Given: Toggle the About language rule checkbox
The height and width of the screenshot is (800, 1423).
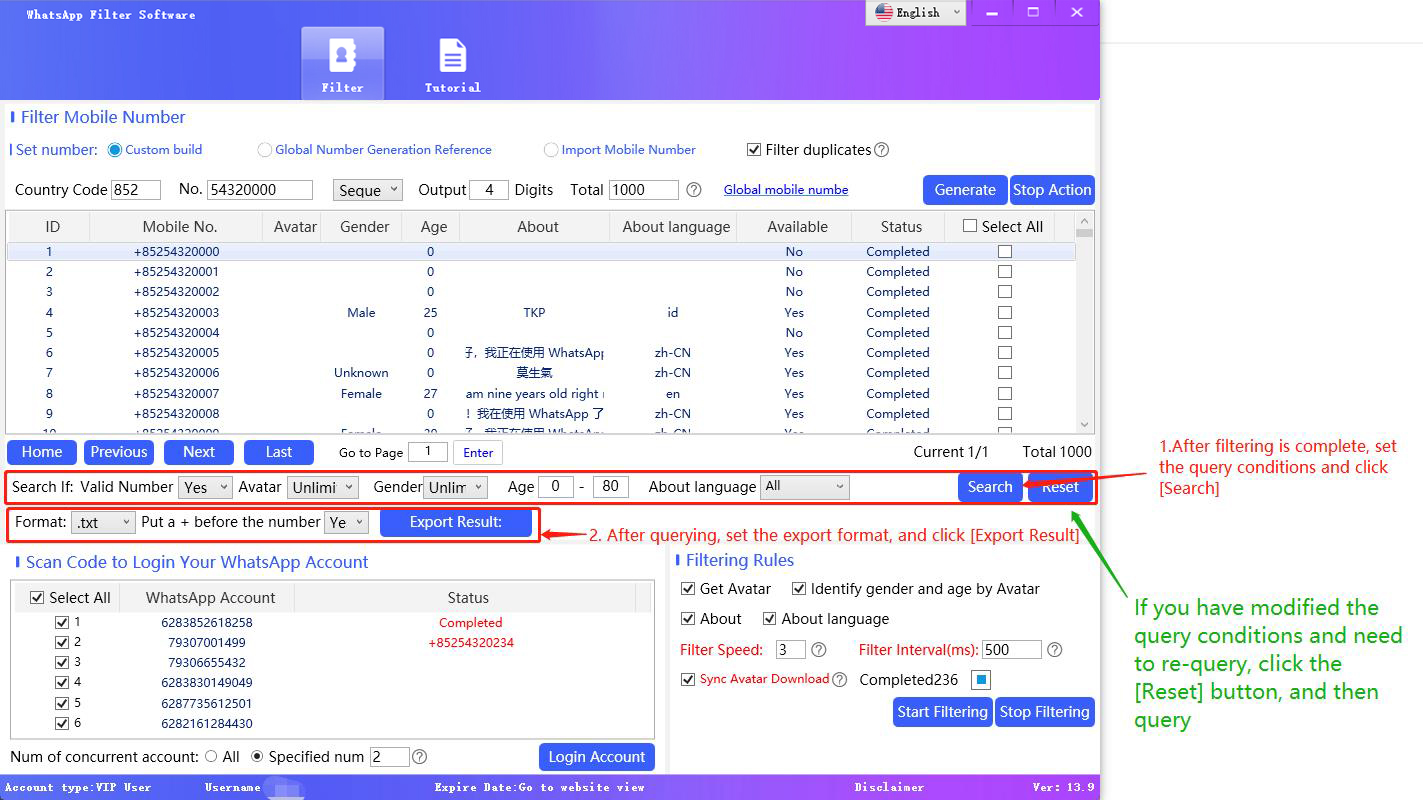Looking at the screenshot, I should [770, 619].
